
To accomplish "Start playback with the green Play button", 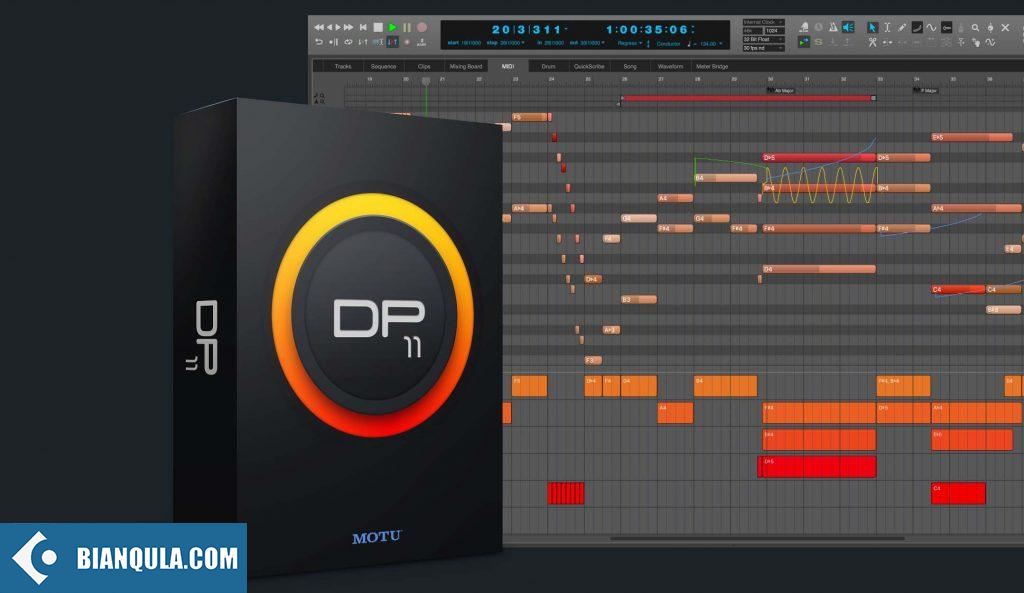I will [x=392, y=27].
